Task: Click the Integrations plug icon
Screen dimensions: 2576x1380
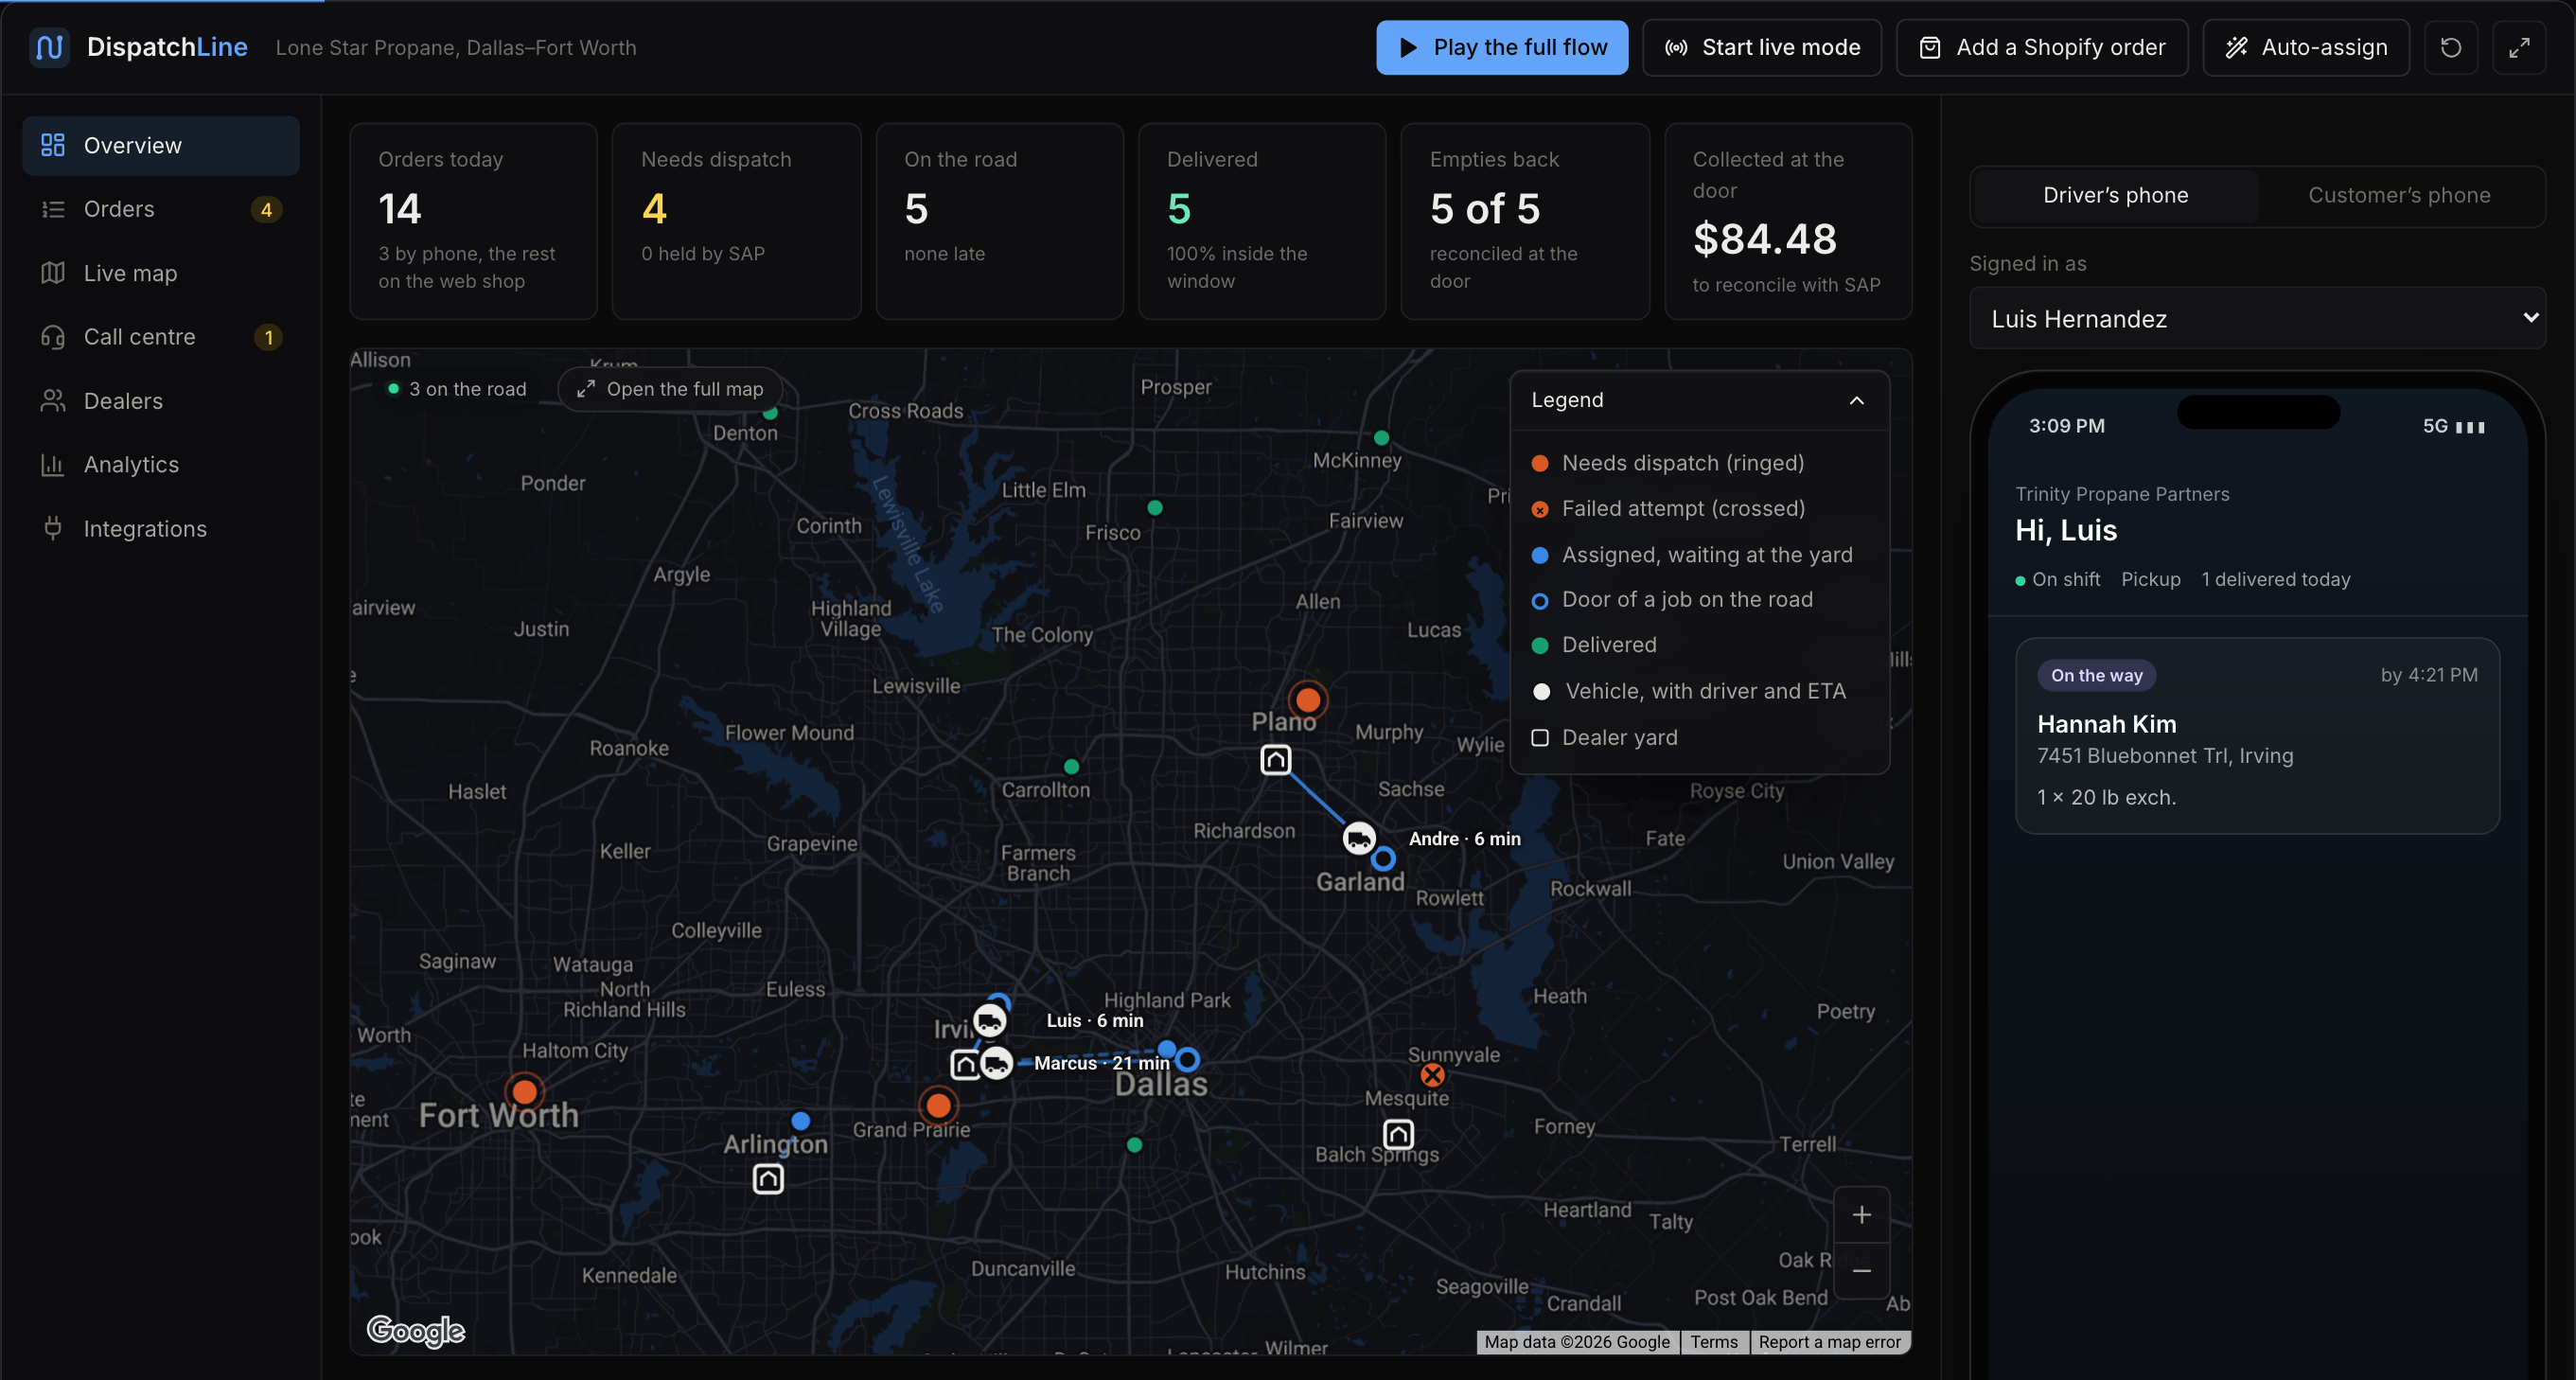Action: [x=53, y=528]
